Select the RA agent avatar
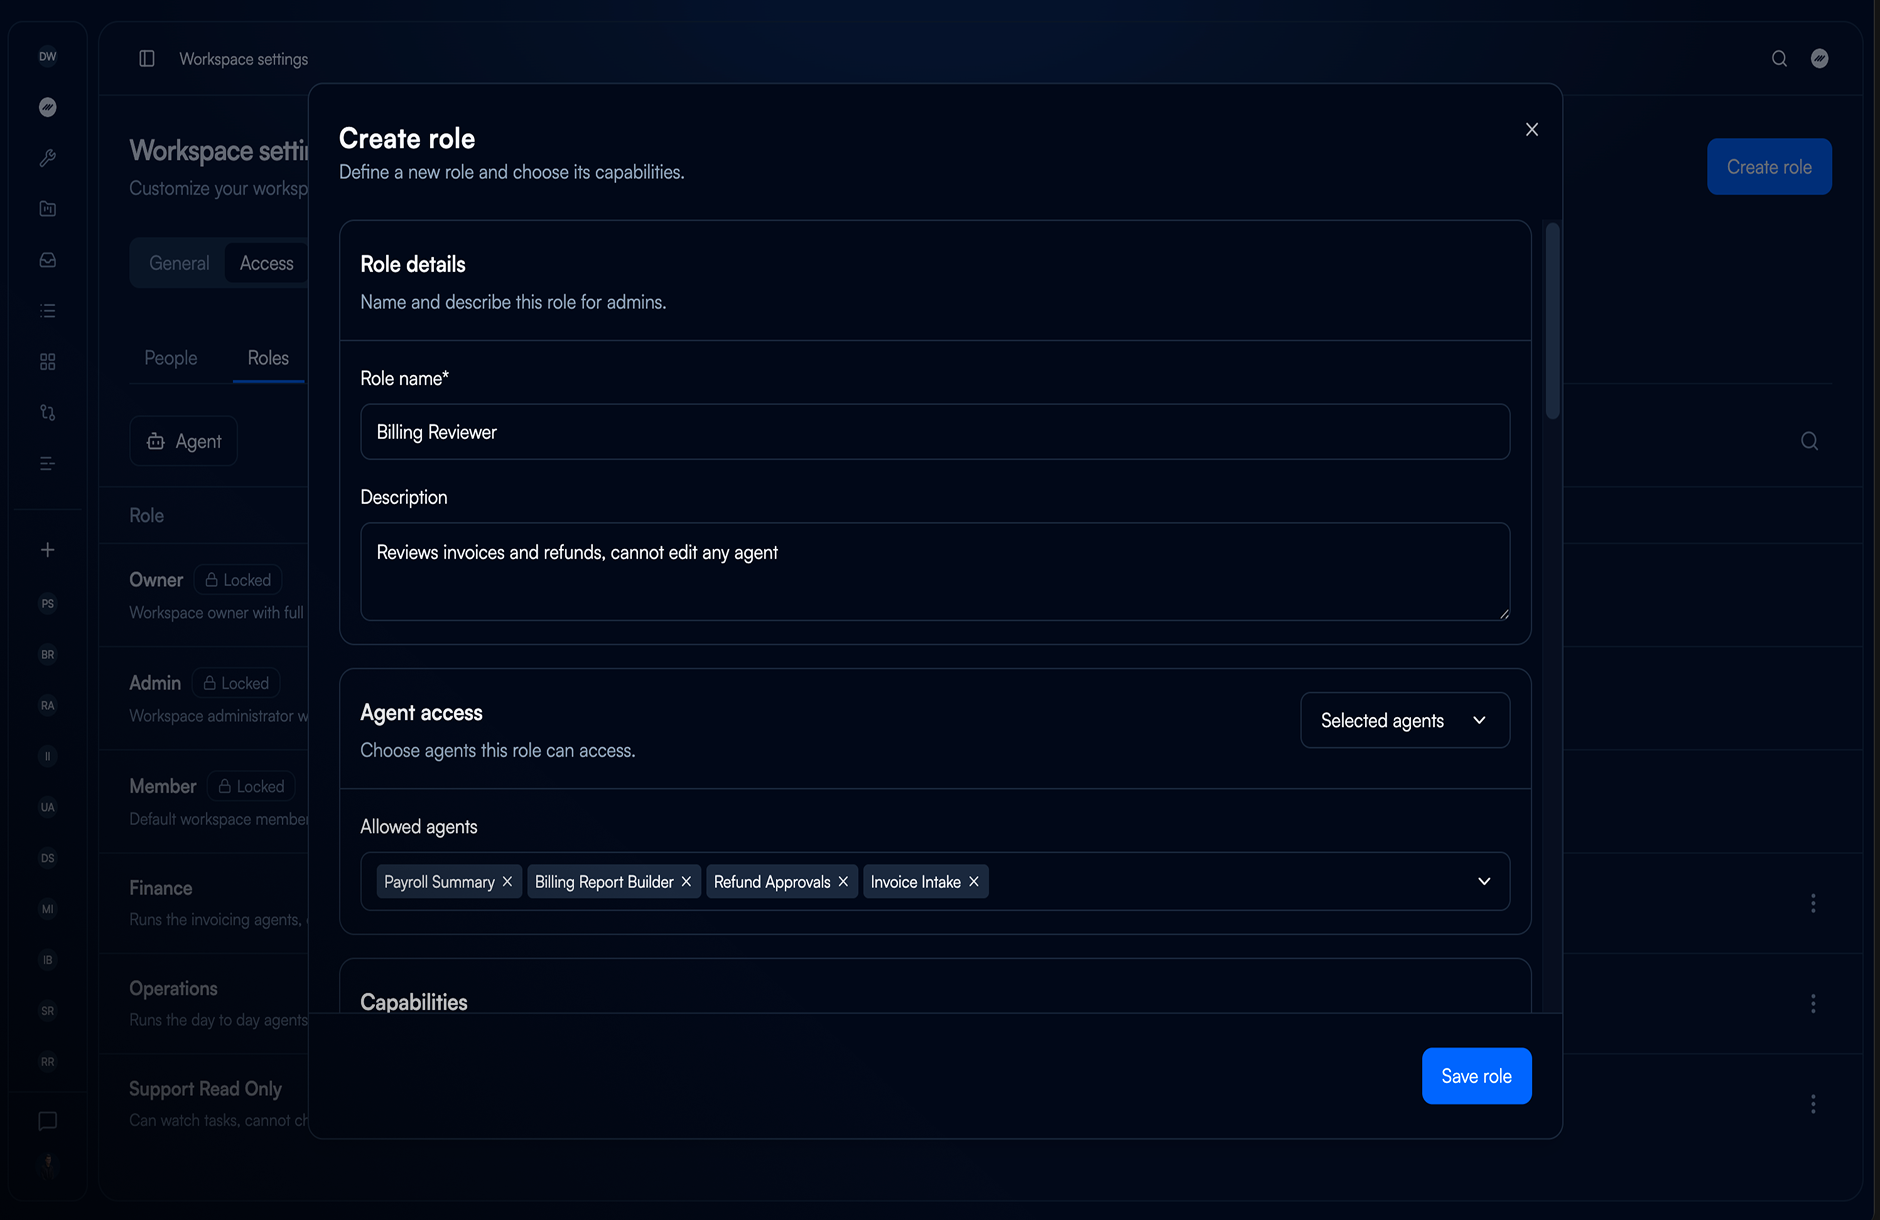The image size is (1880, 1220). tap(48, 706)
